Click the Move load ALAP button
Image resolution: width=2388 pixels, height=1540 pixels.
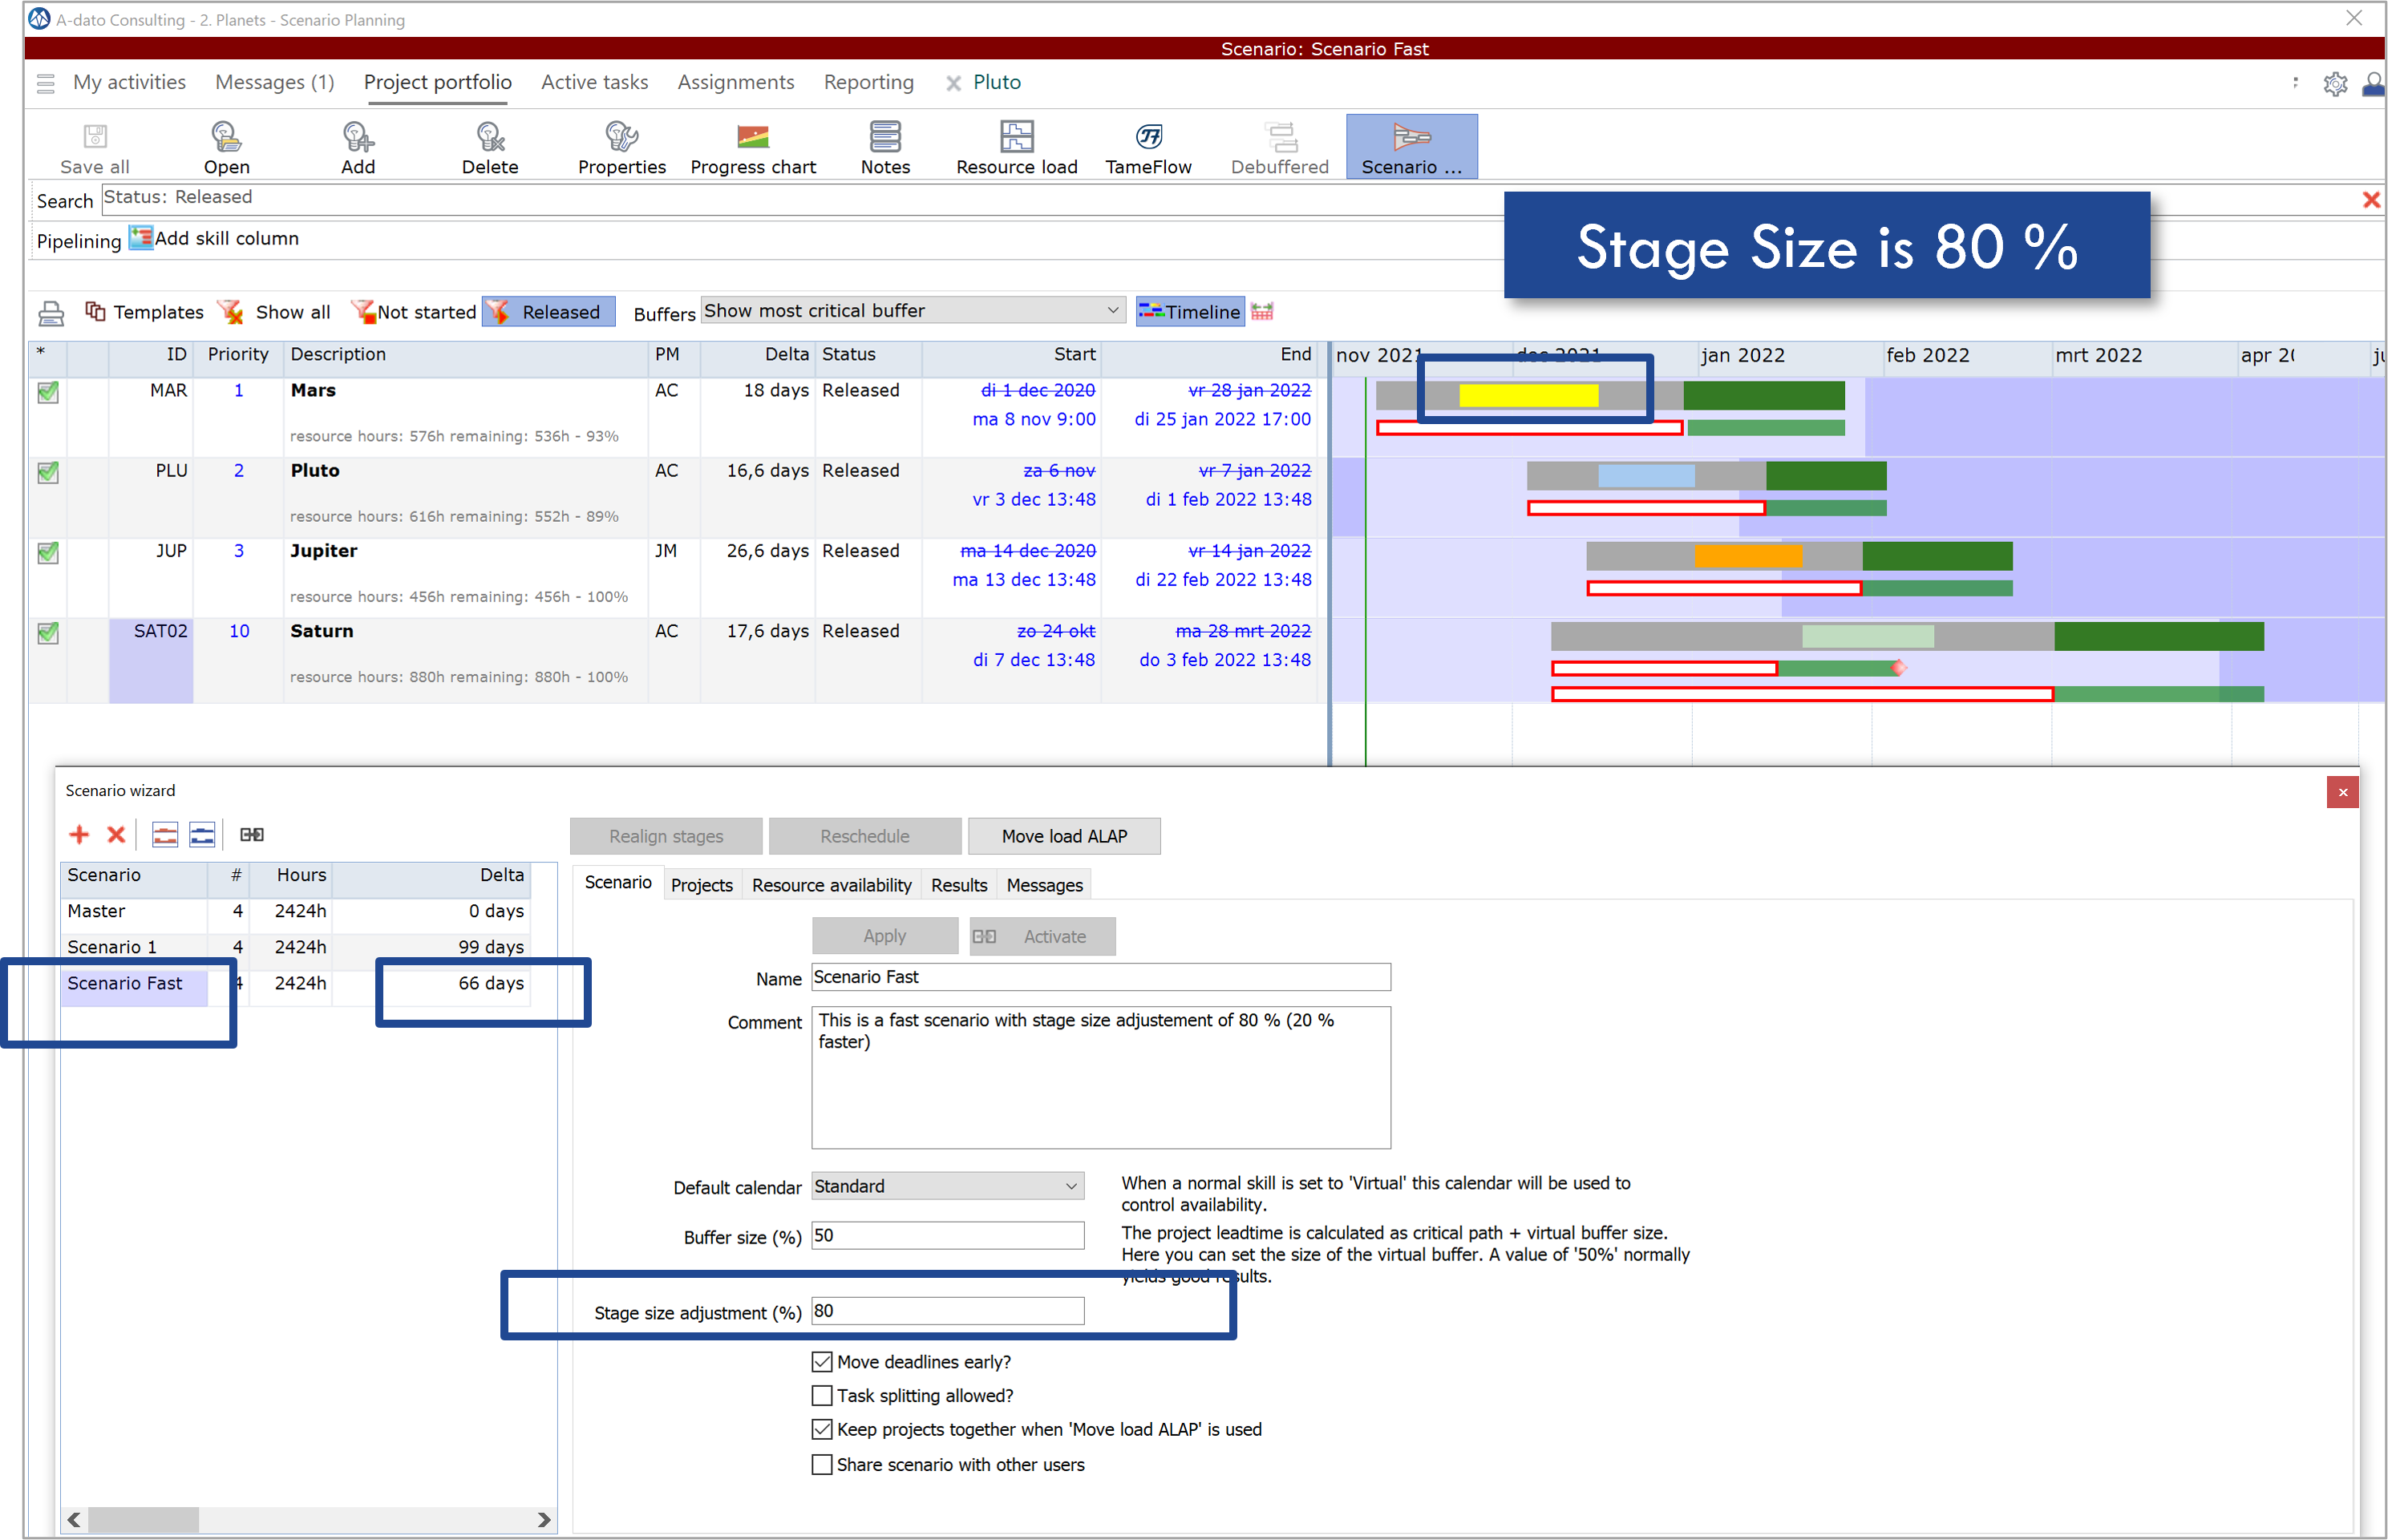pyautogui.click(x=1064, y=836)
